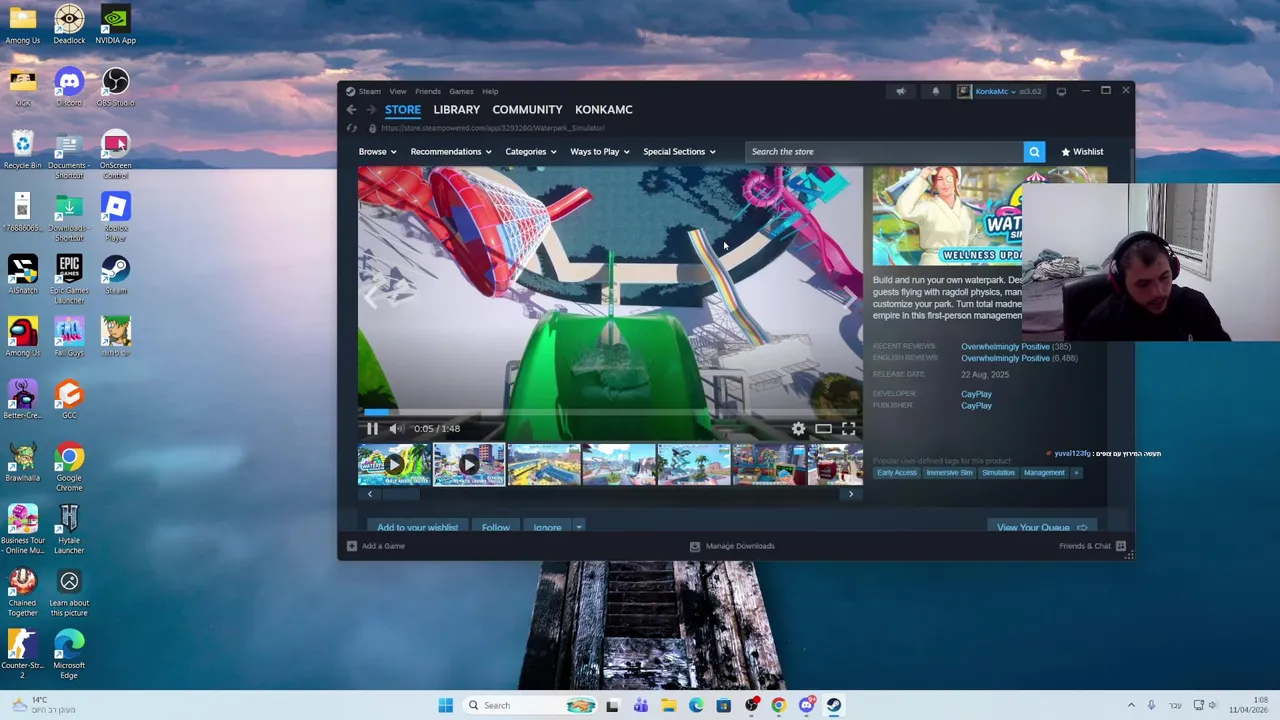
Task: Open the Hytale Launcher desktop shortcut
Action: (x=69, y=530)
